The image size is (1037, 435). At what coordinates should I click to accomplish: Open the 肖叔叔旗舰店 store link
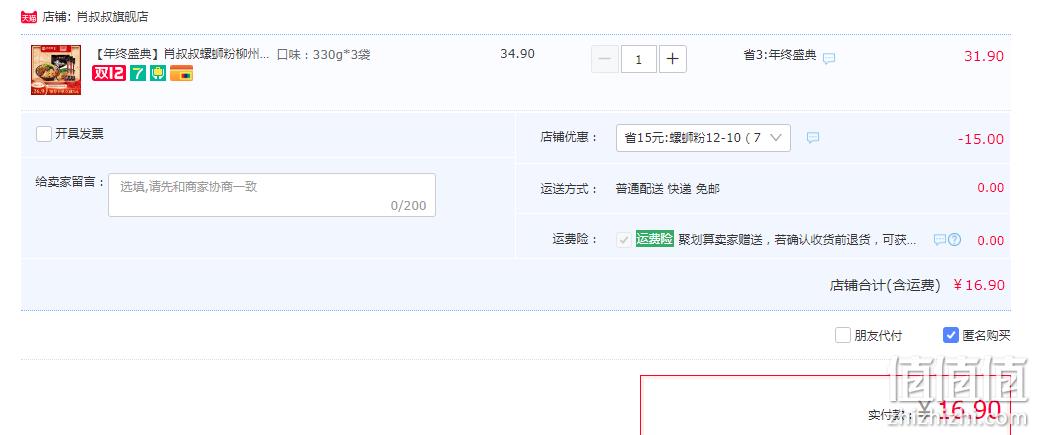tap(112, 17)
